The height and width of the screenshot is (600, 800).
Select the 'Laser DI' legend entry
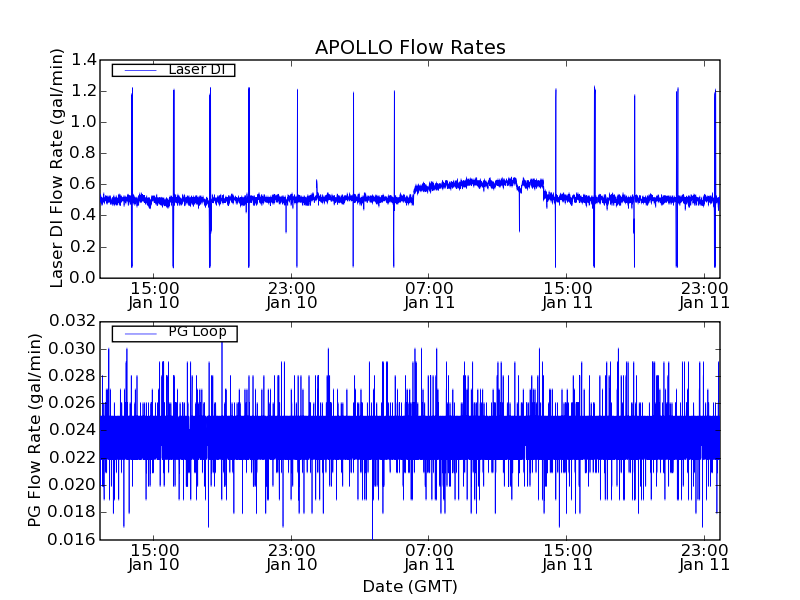173,70
